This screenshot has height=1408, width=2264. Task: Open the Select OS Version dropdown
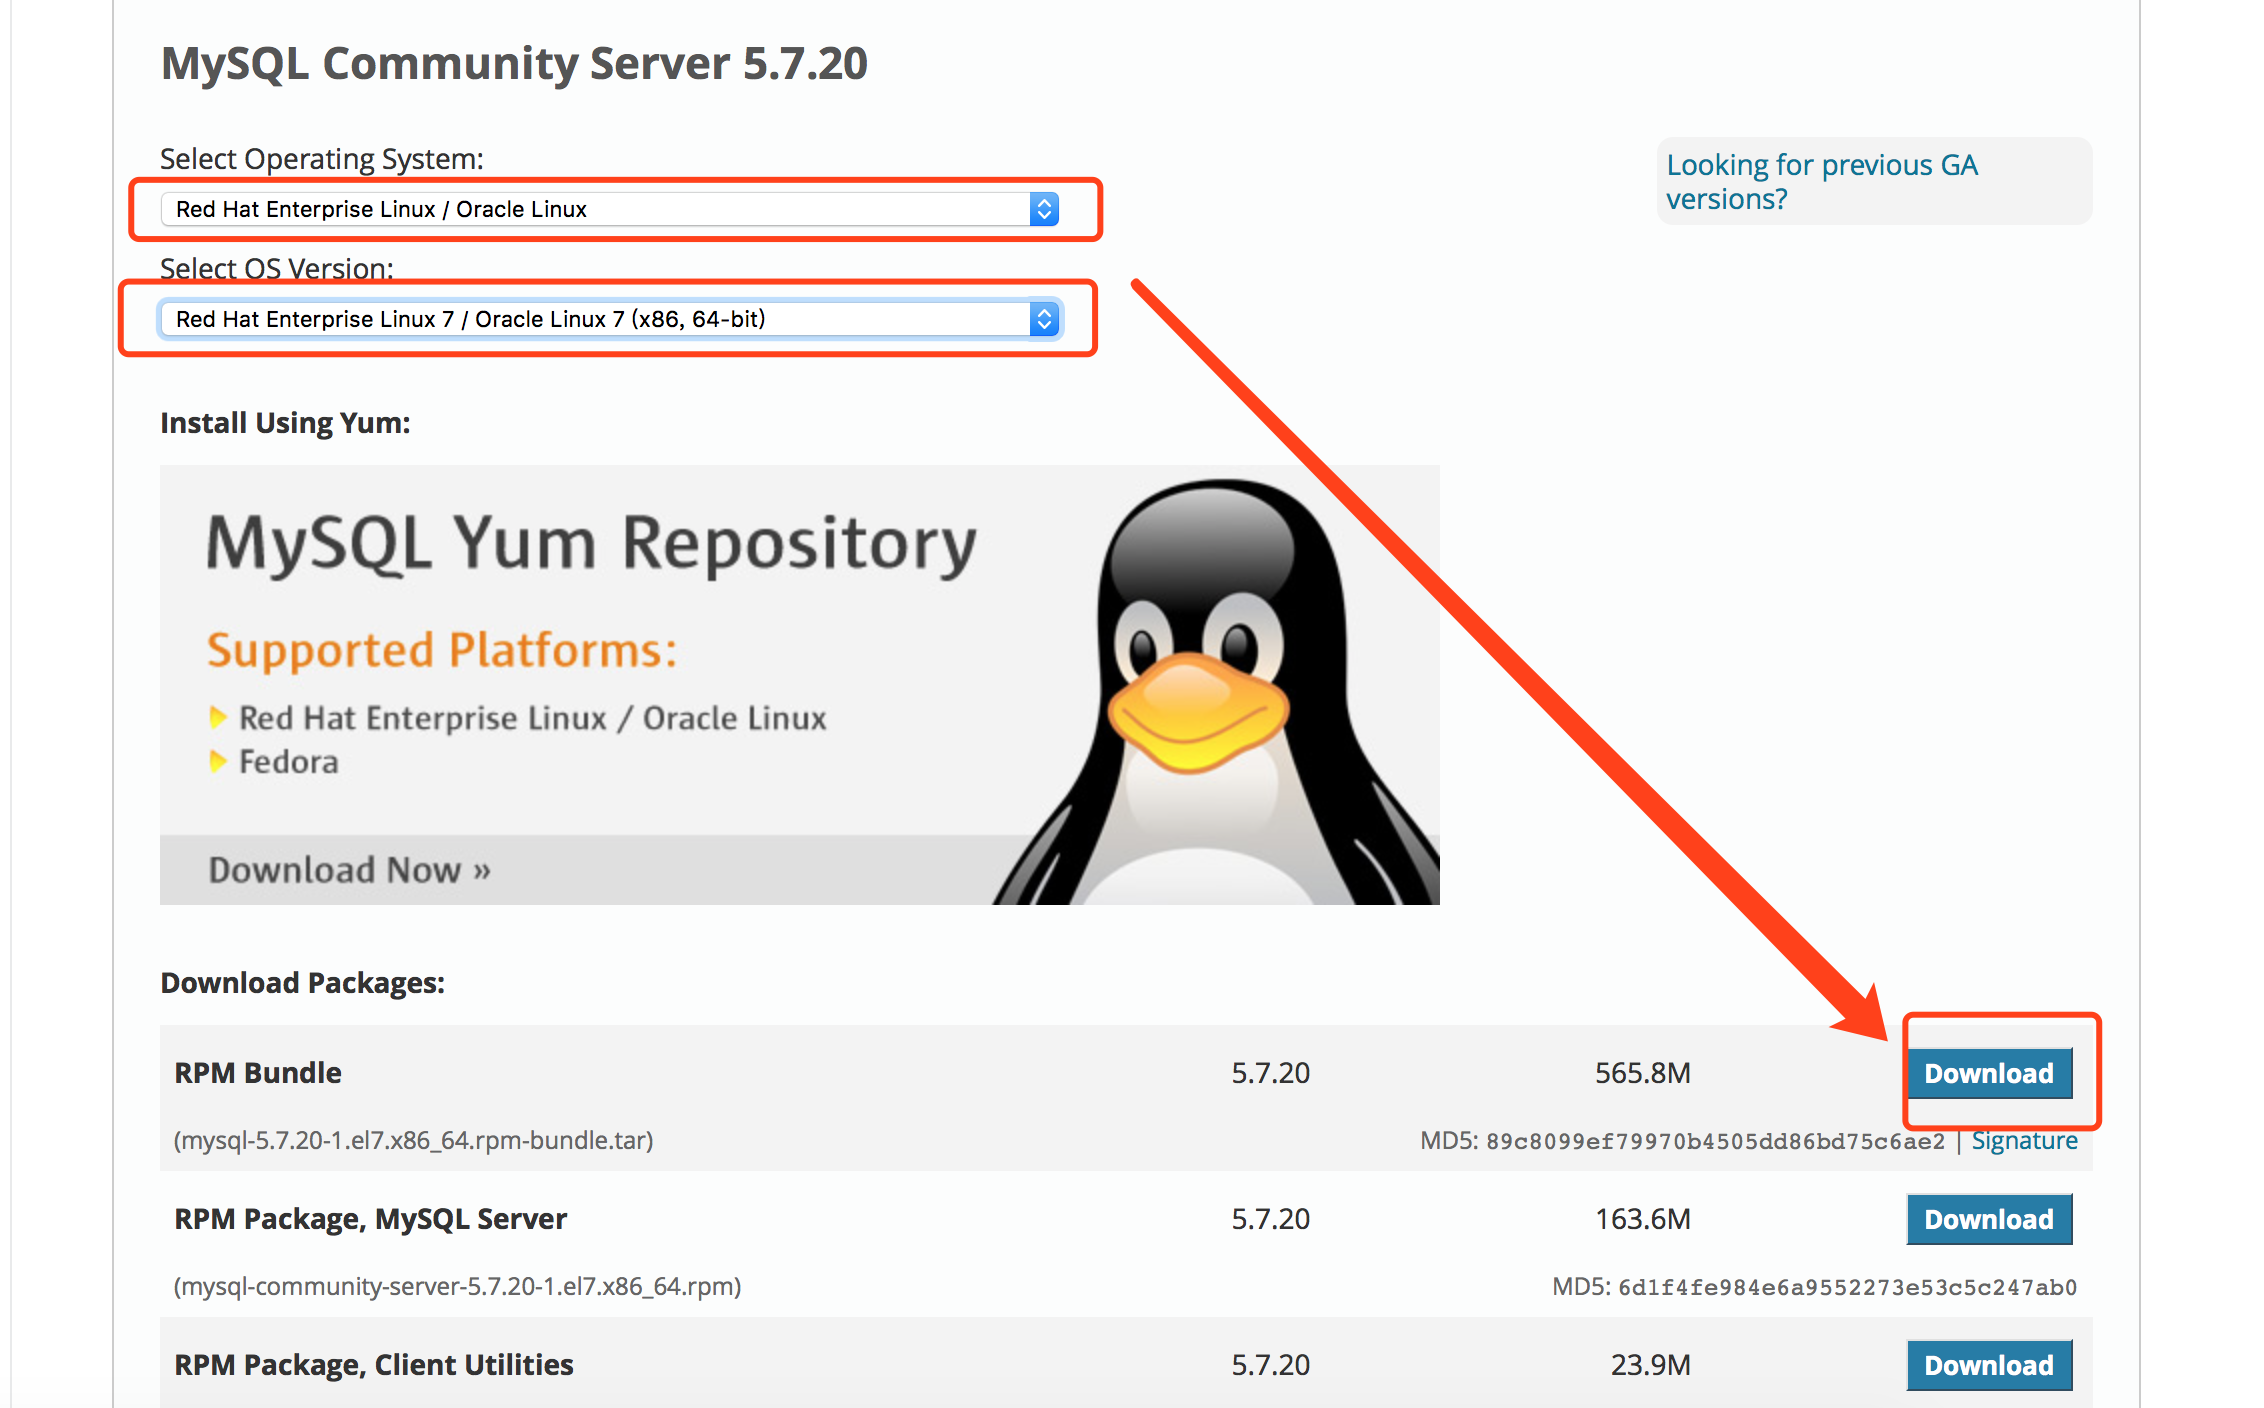pos(610,319)
